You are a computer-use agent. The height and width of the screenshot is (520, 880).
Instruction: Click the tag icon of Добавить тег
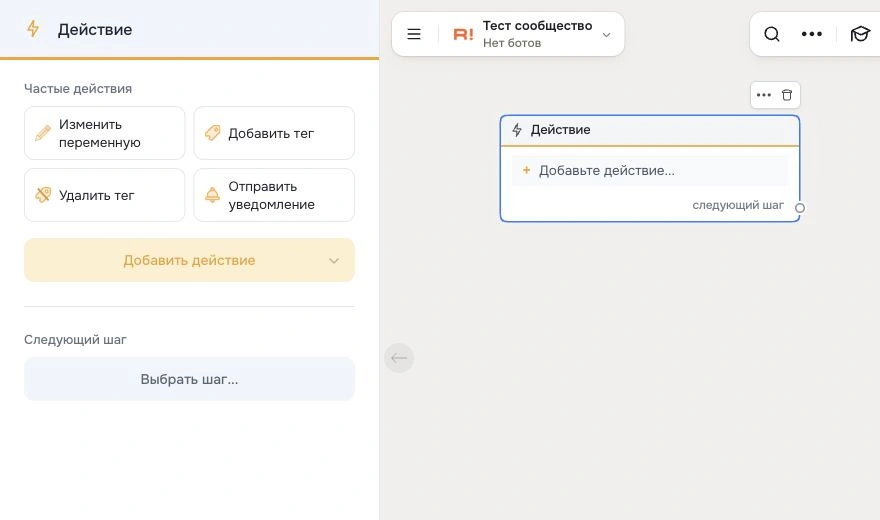[212, 133]
